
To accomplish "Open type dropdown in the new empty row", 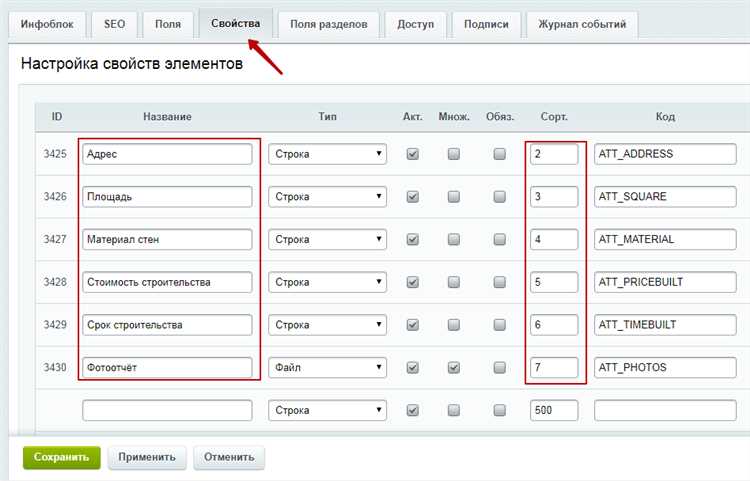I will coord(327,410).
